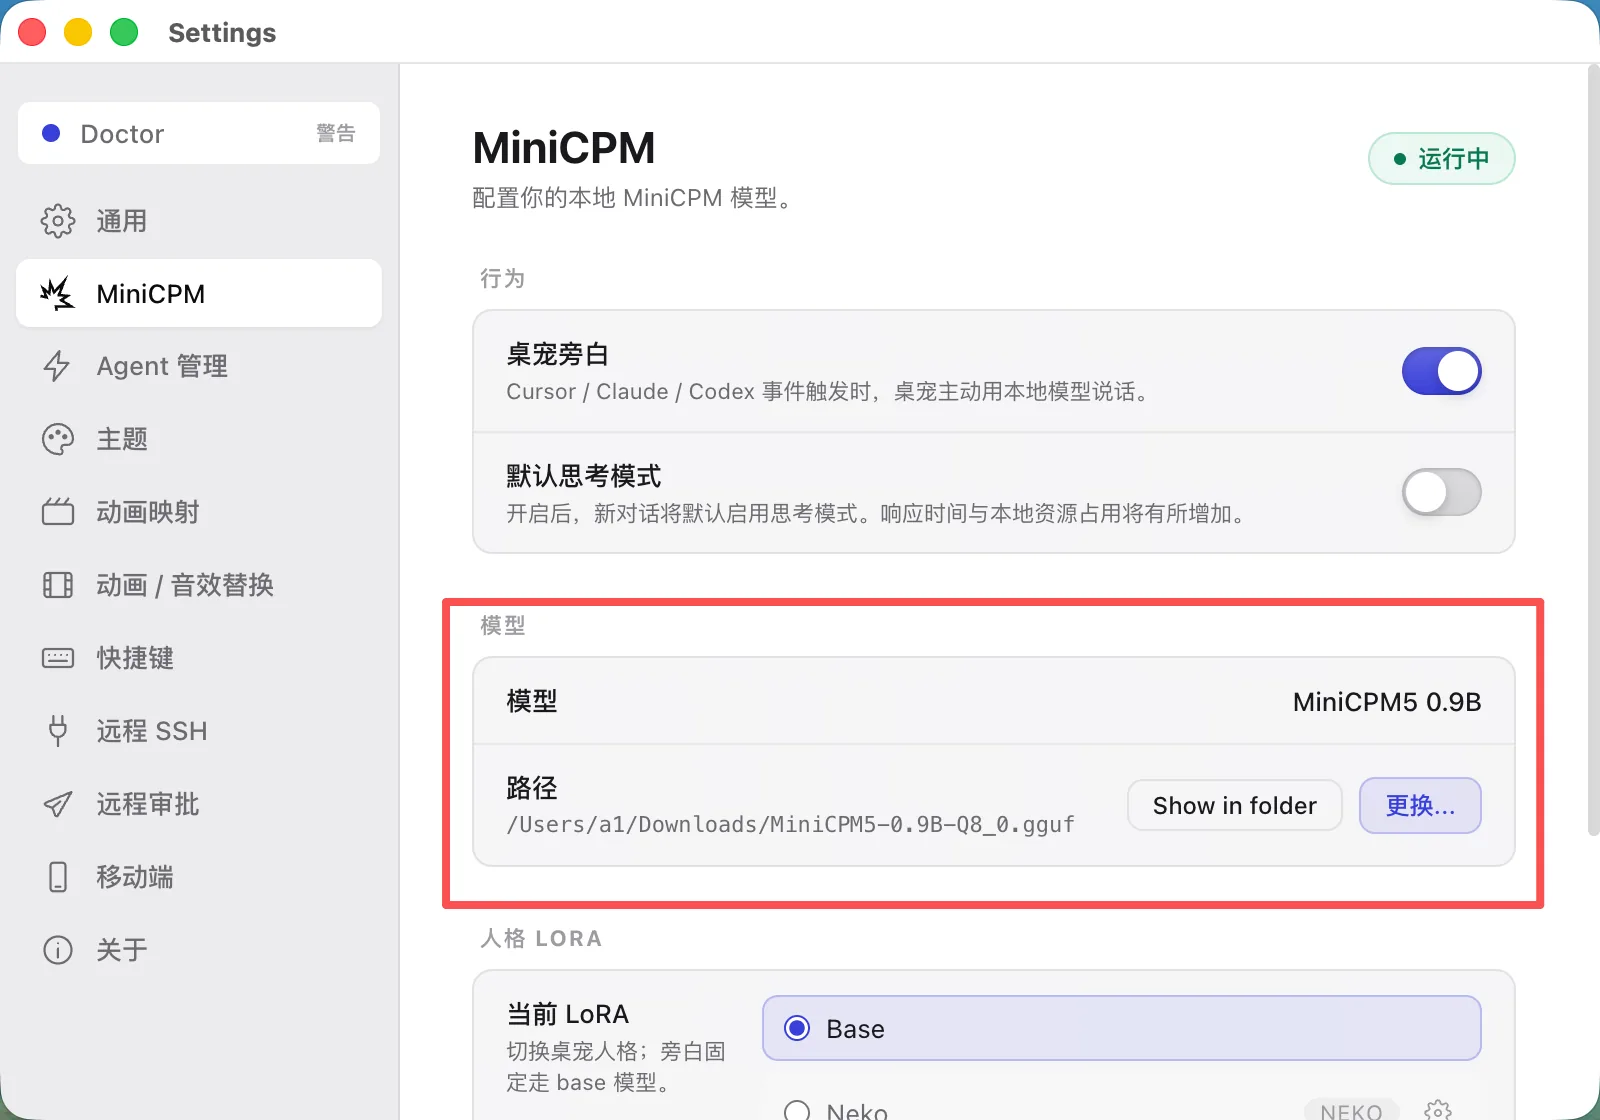Select the Neko LoRA radio button
This screenshot has width=1600, height=1120.
coord(797,1111)
